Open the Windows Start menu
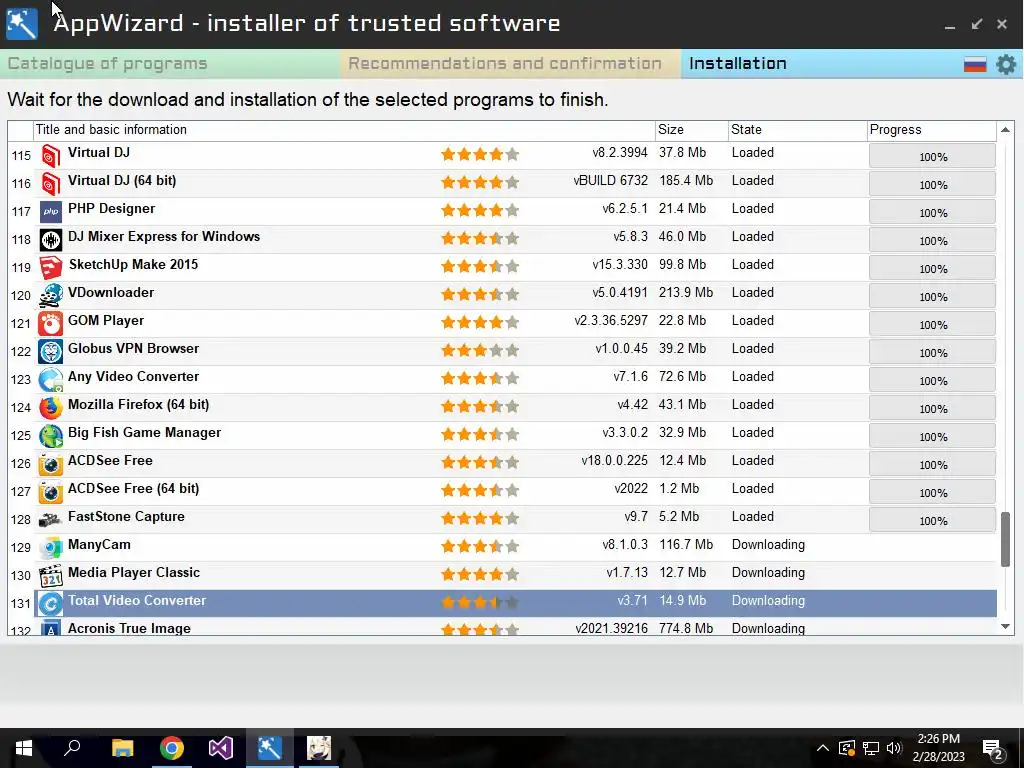This screenshot has width=1024, height=768. 24,748
